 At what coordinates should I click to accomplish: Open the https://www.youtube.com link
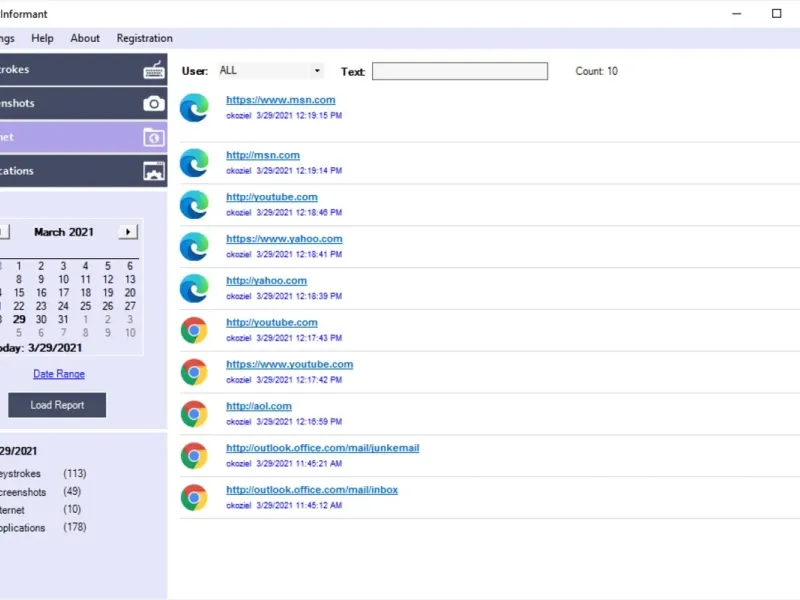click(x=289, y=364)
